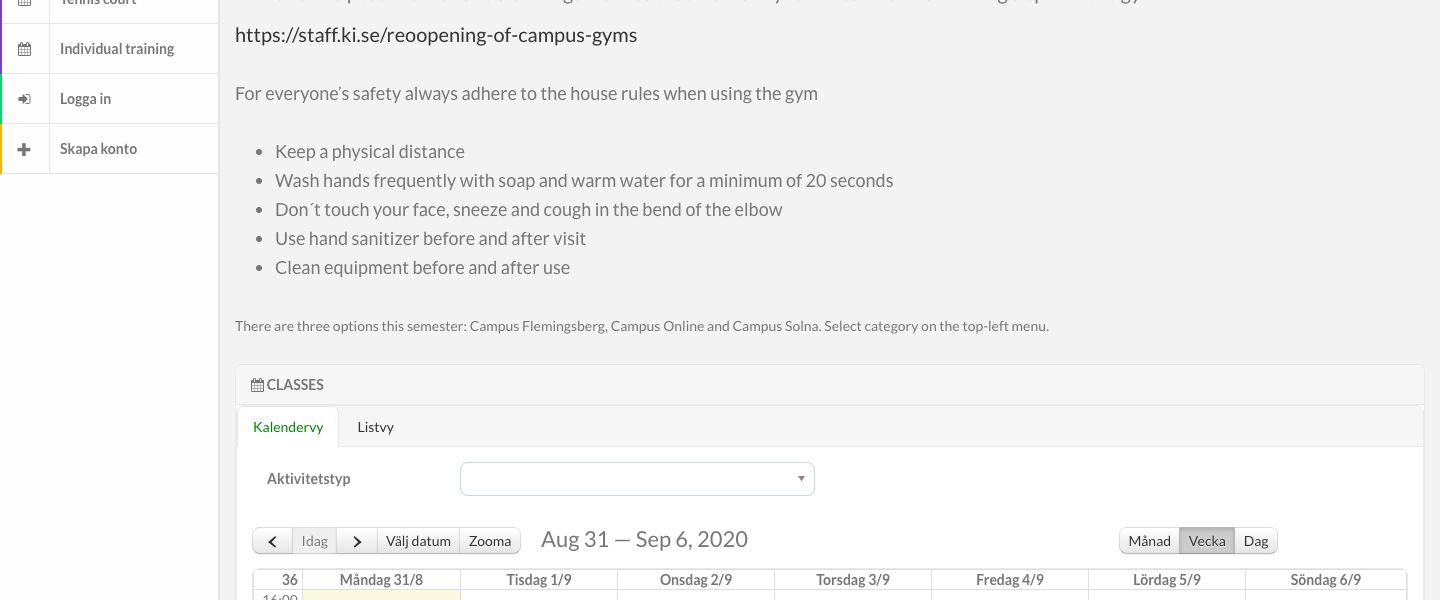Switch to the Listvy tab
The width and height of the screenshot is (1440, 600).
tap(375, 427)
